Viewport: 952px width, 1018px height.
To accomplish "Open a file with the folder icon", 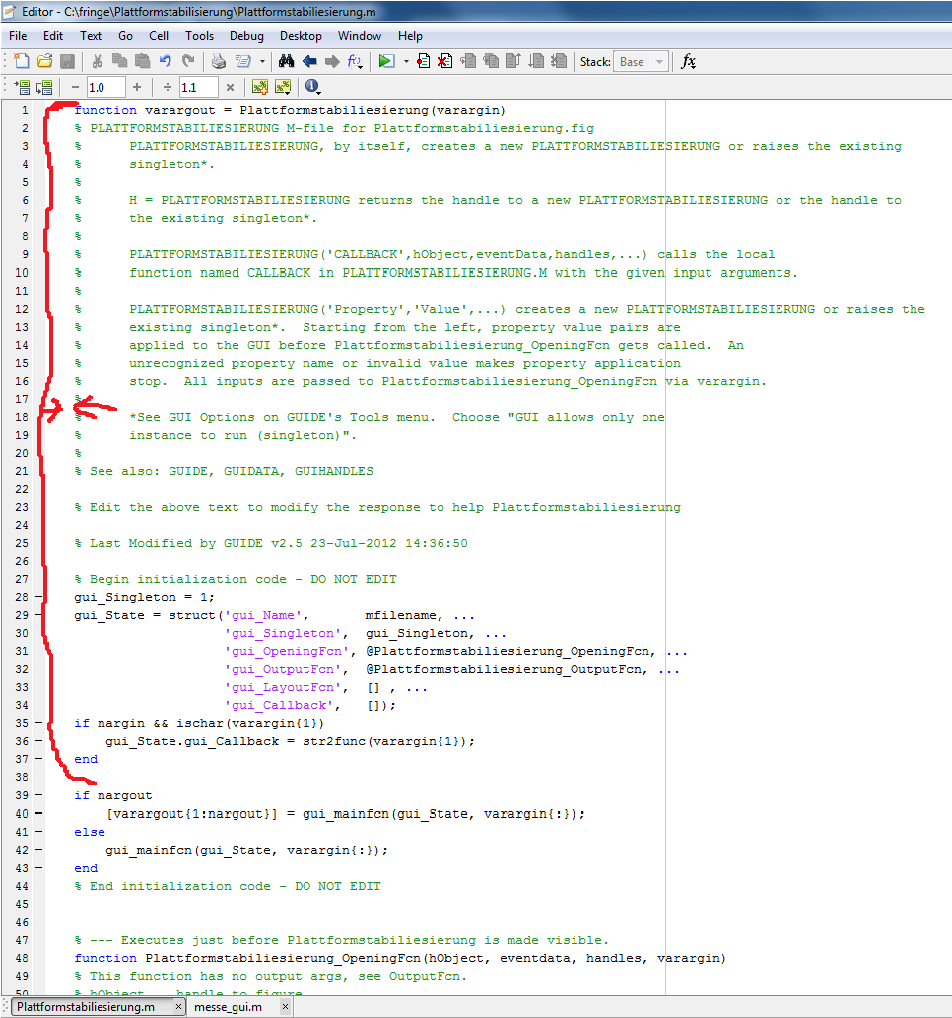I will [x=44, y=62].
